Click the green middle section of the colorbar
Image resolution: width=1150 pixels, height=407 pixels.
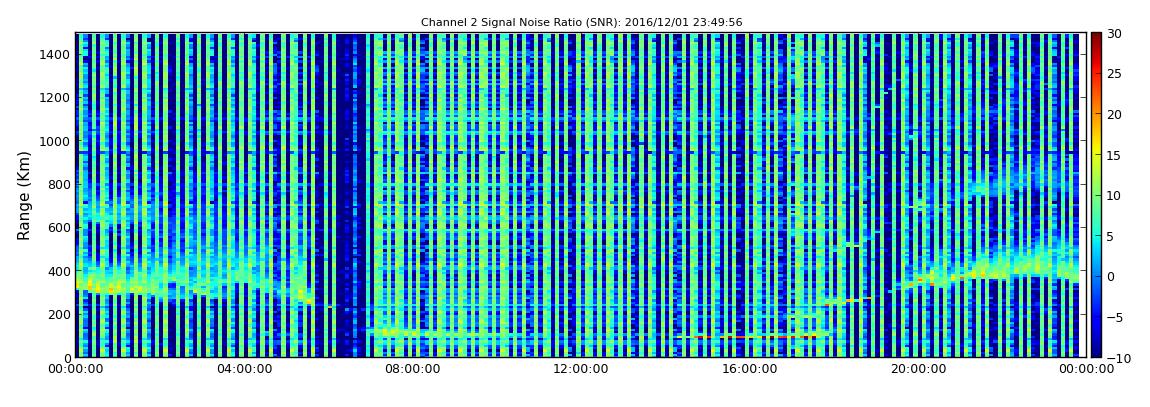click(x=1096, y=195)
